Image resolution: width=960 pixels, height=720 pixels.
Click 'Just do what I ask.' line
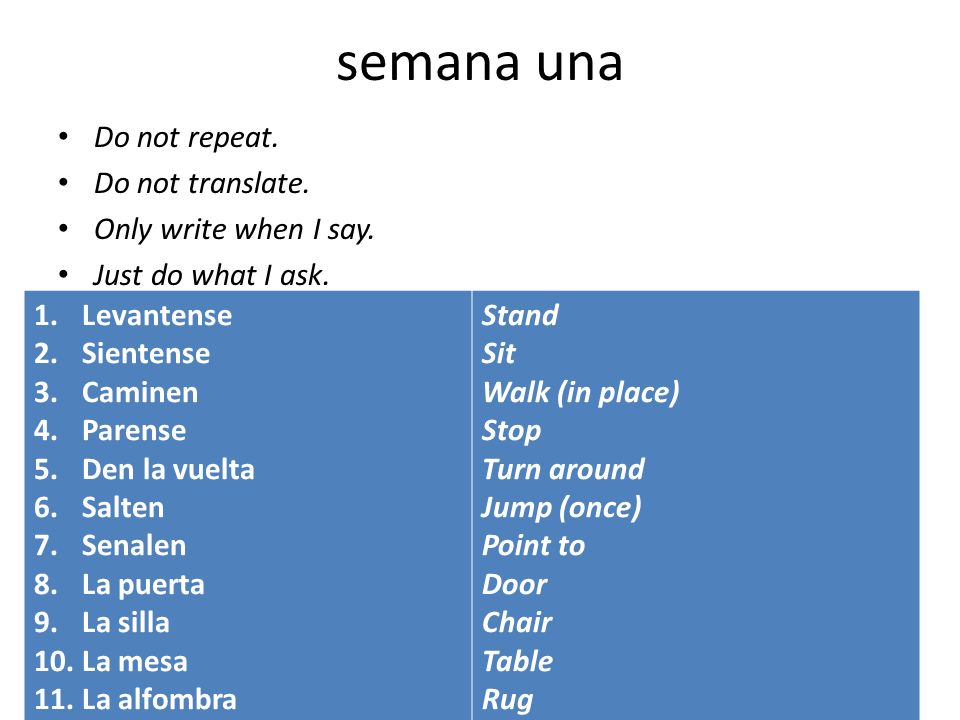click(211, 276)
